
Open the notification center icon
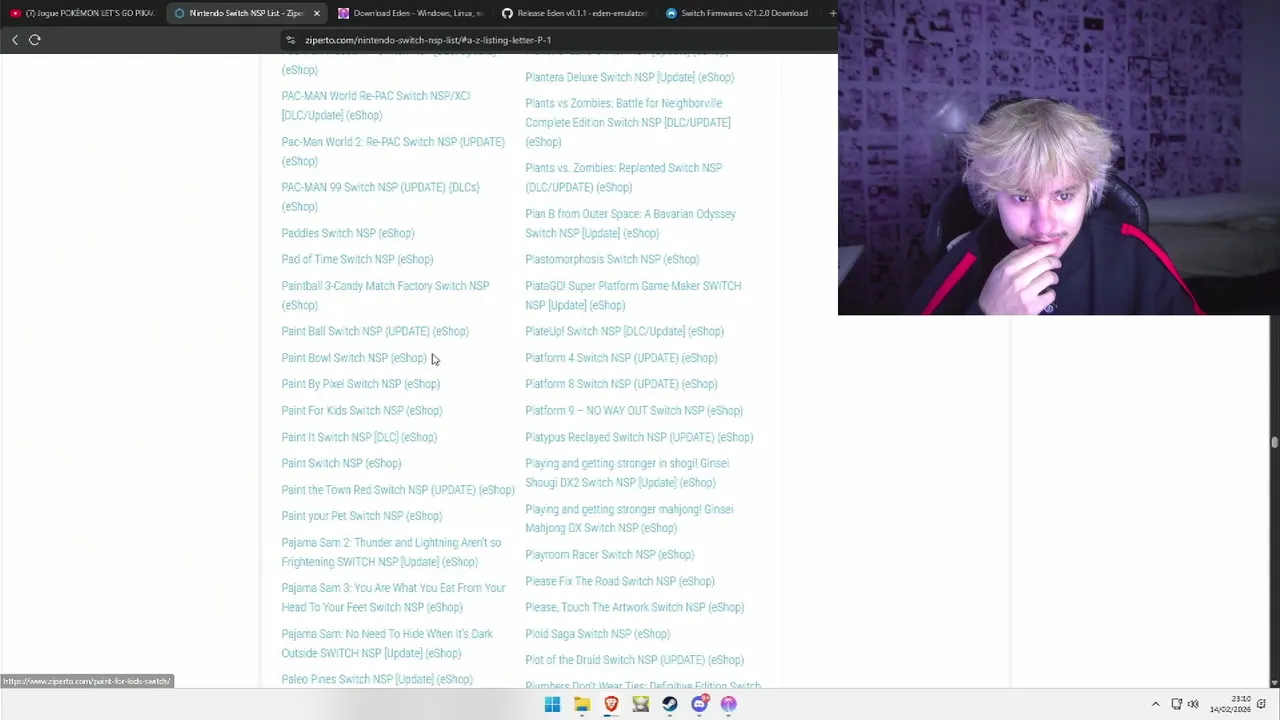pyautogui.click(x=1262, y=704)
